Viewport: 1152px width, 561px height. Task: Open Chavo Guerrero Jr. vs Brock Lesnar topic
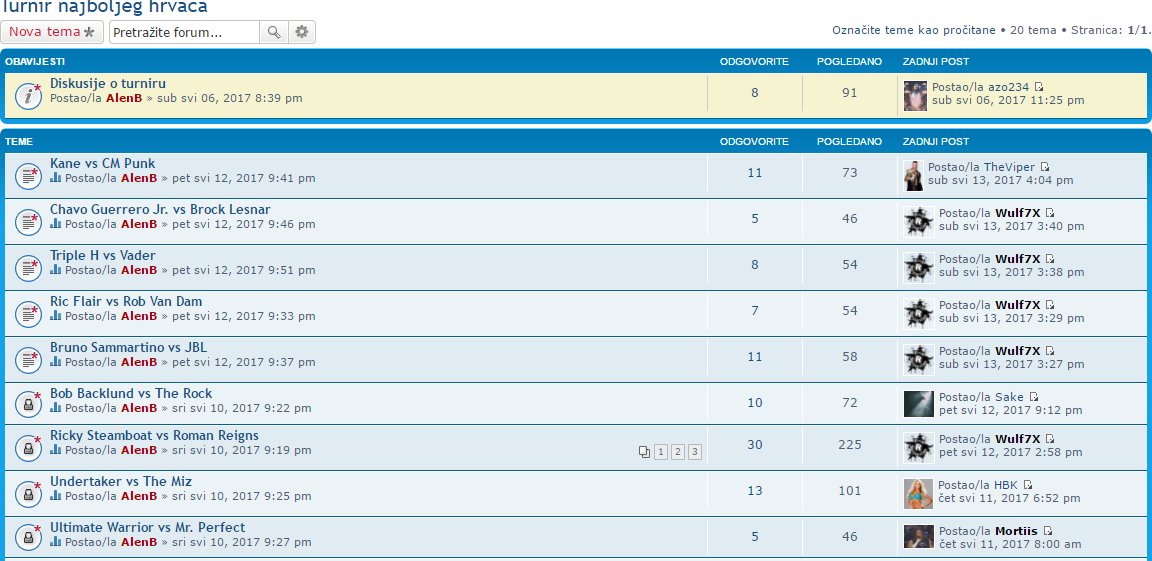click(160, 209)
